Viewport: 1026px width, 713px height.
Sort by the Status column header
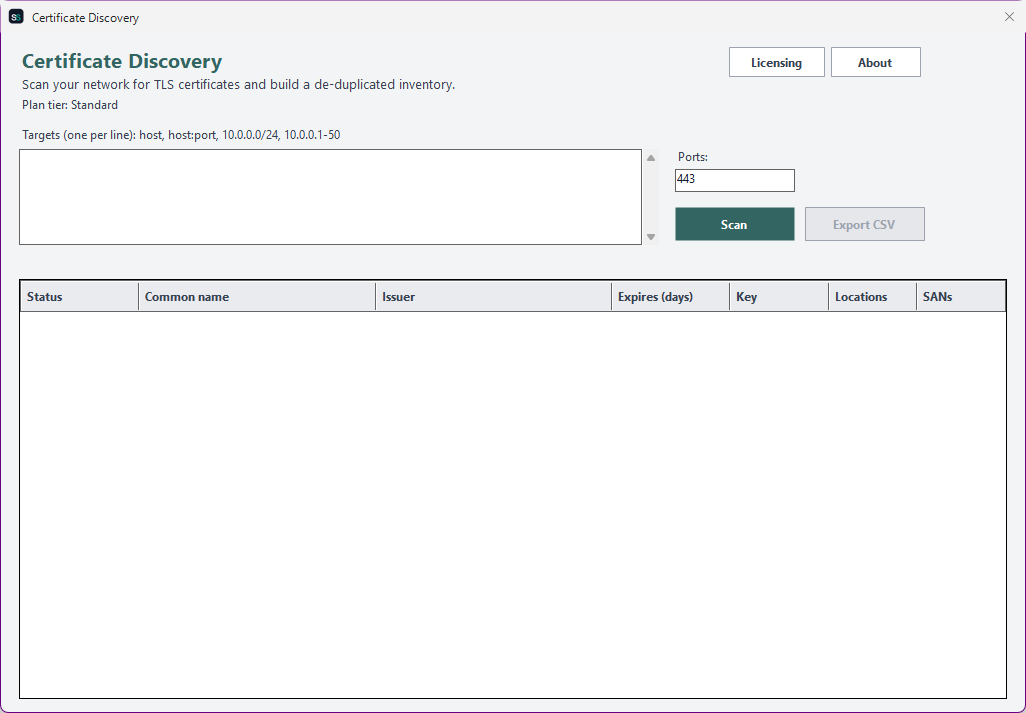79,297
